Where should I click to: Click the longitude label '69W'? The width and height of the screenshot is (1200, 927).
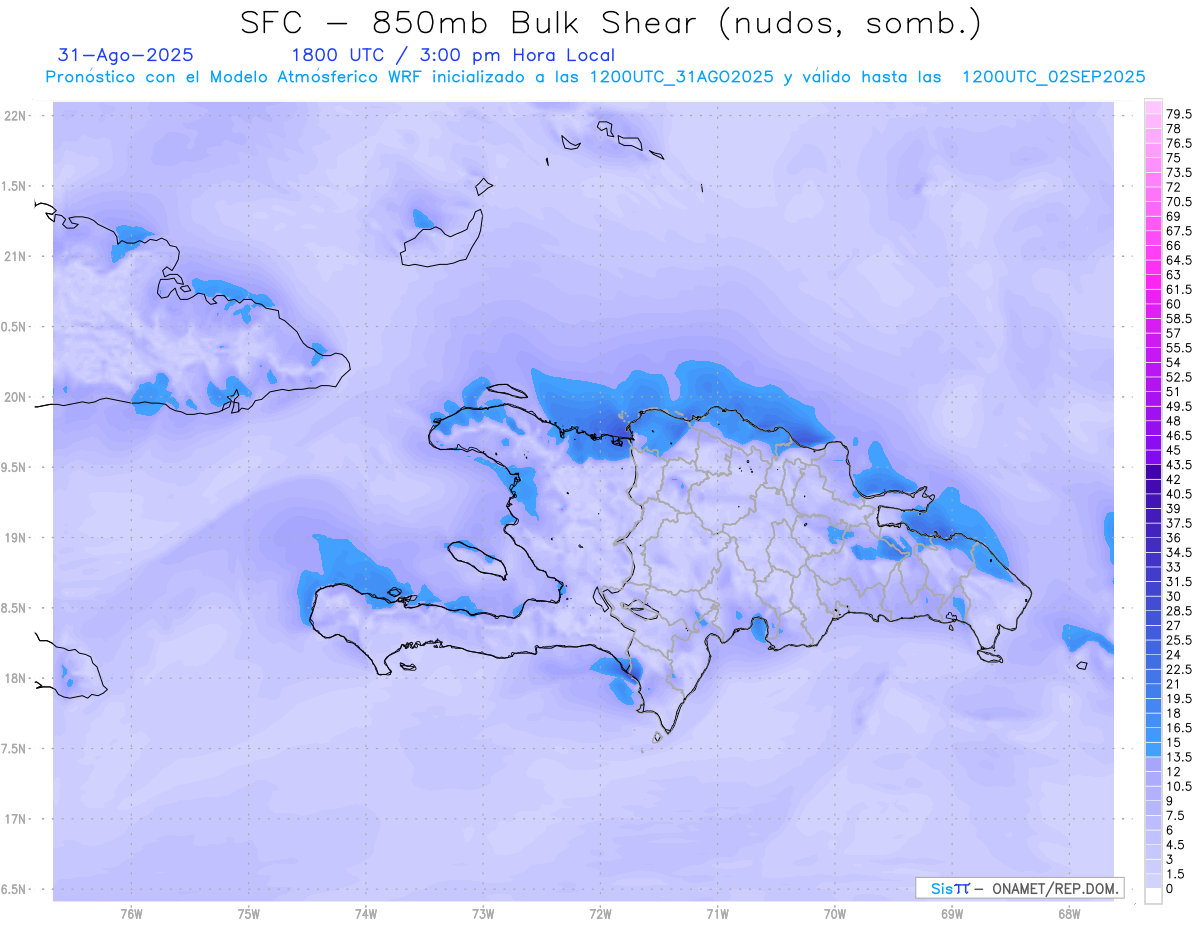coord(952,914)
